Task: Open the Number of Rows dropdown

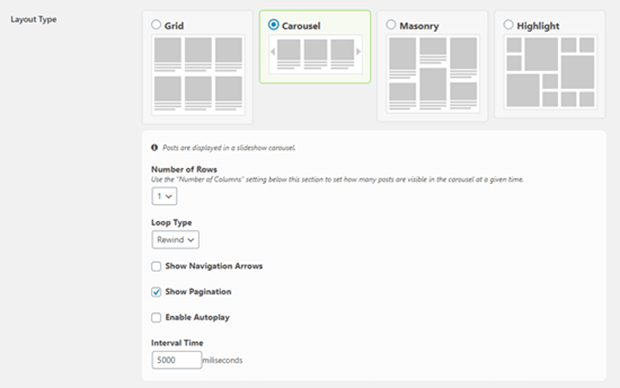Action: coord(164,196)
